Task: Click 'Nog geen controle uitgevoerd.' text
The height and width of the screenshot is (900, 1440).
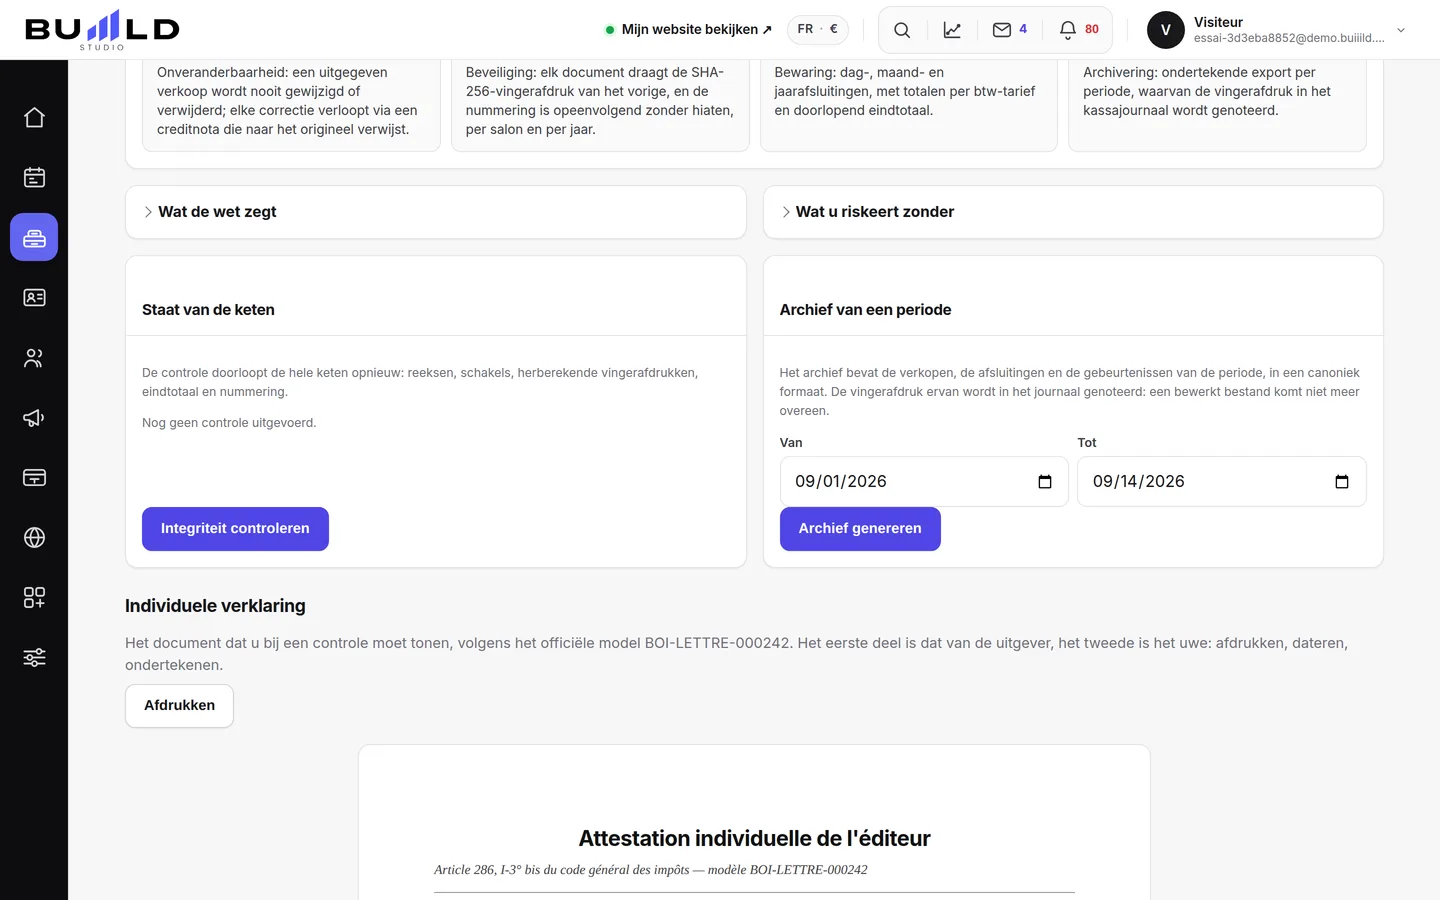Action: (x=229, y=423)
